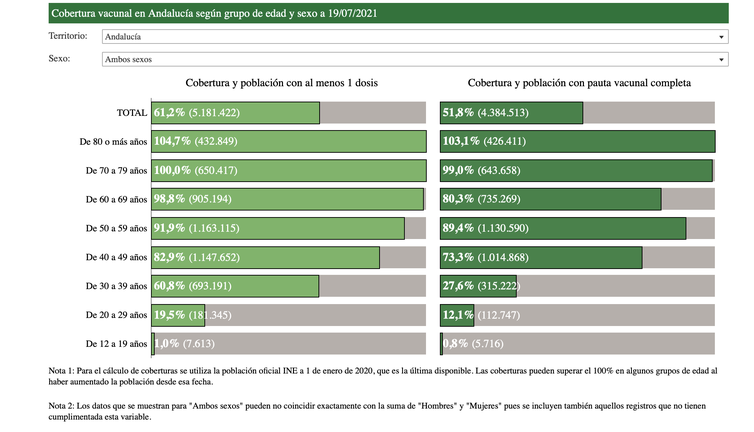Choose the 99,0% complete-vaccination bar

pos(576,171)
